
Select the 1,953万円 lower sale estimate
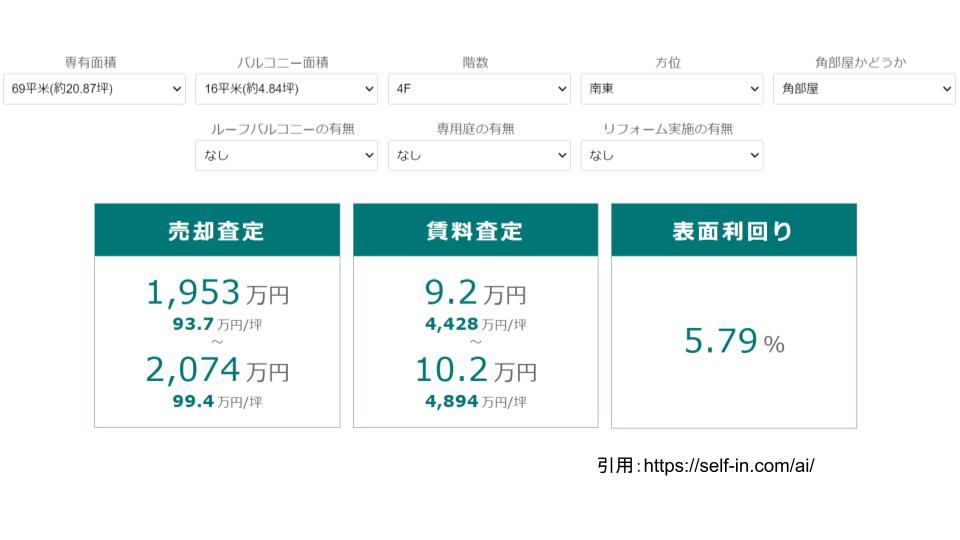pyautogui.click(x=217, y=293)
